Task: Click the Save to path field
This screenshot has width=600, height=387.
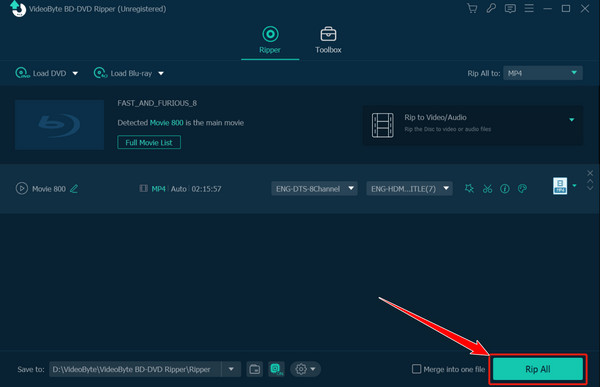Action: (135, 369)
